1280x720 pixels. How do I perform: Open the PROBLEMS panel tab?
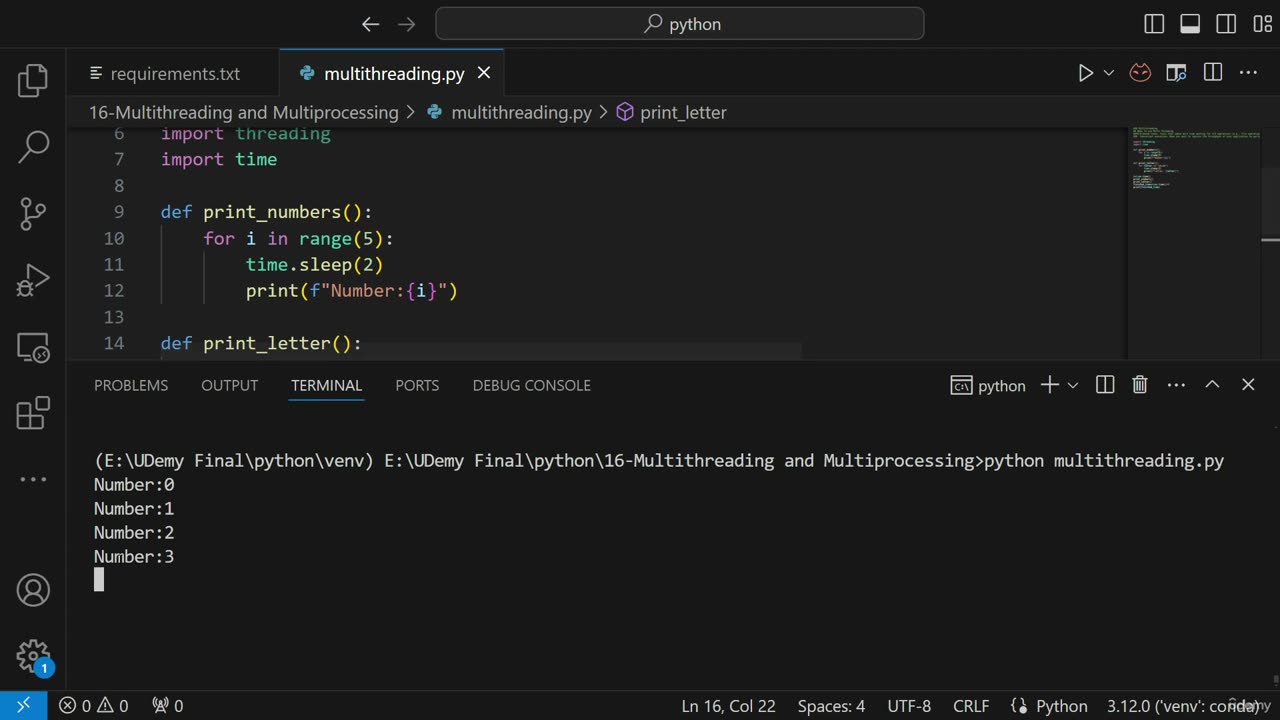(x=131, y=385)
